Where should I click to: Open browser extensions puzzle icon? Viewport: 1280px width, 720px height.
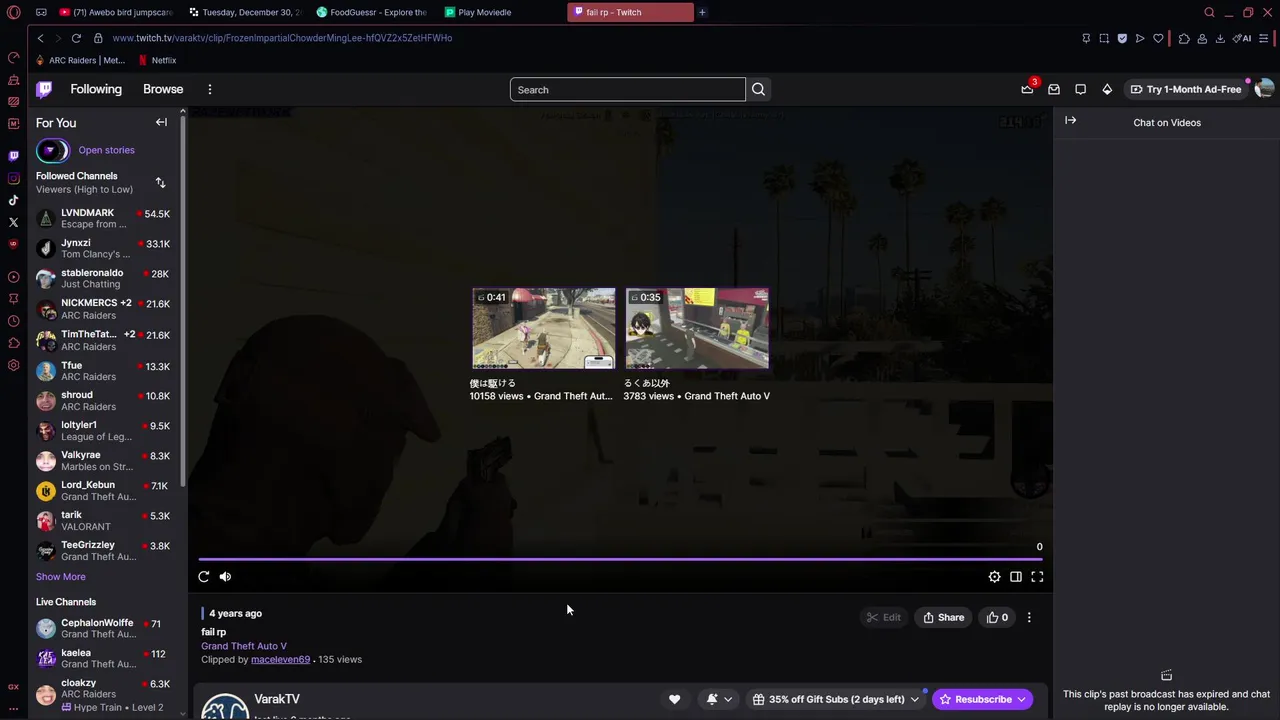pyautogui.click(x=1184, y=38)
